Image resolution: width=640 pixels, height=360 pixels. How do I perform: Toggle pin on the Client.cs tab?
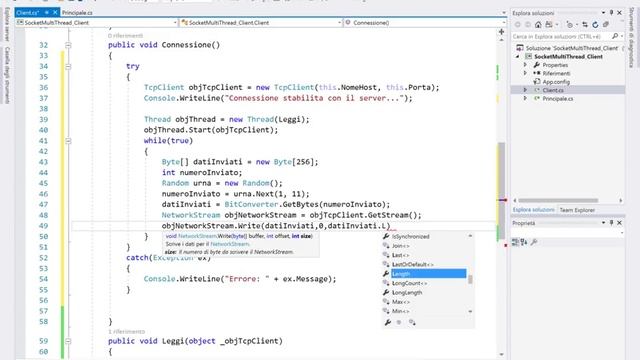(x=47, y=13)
